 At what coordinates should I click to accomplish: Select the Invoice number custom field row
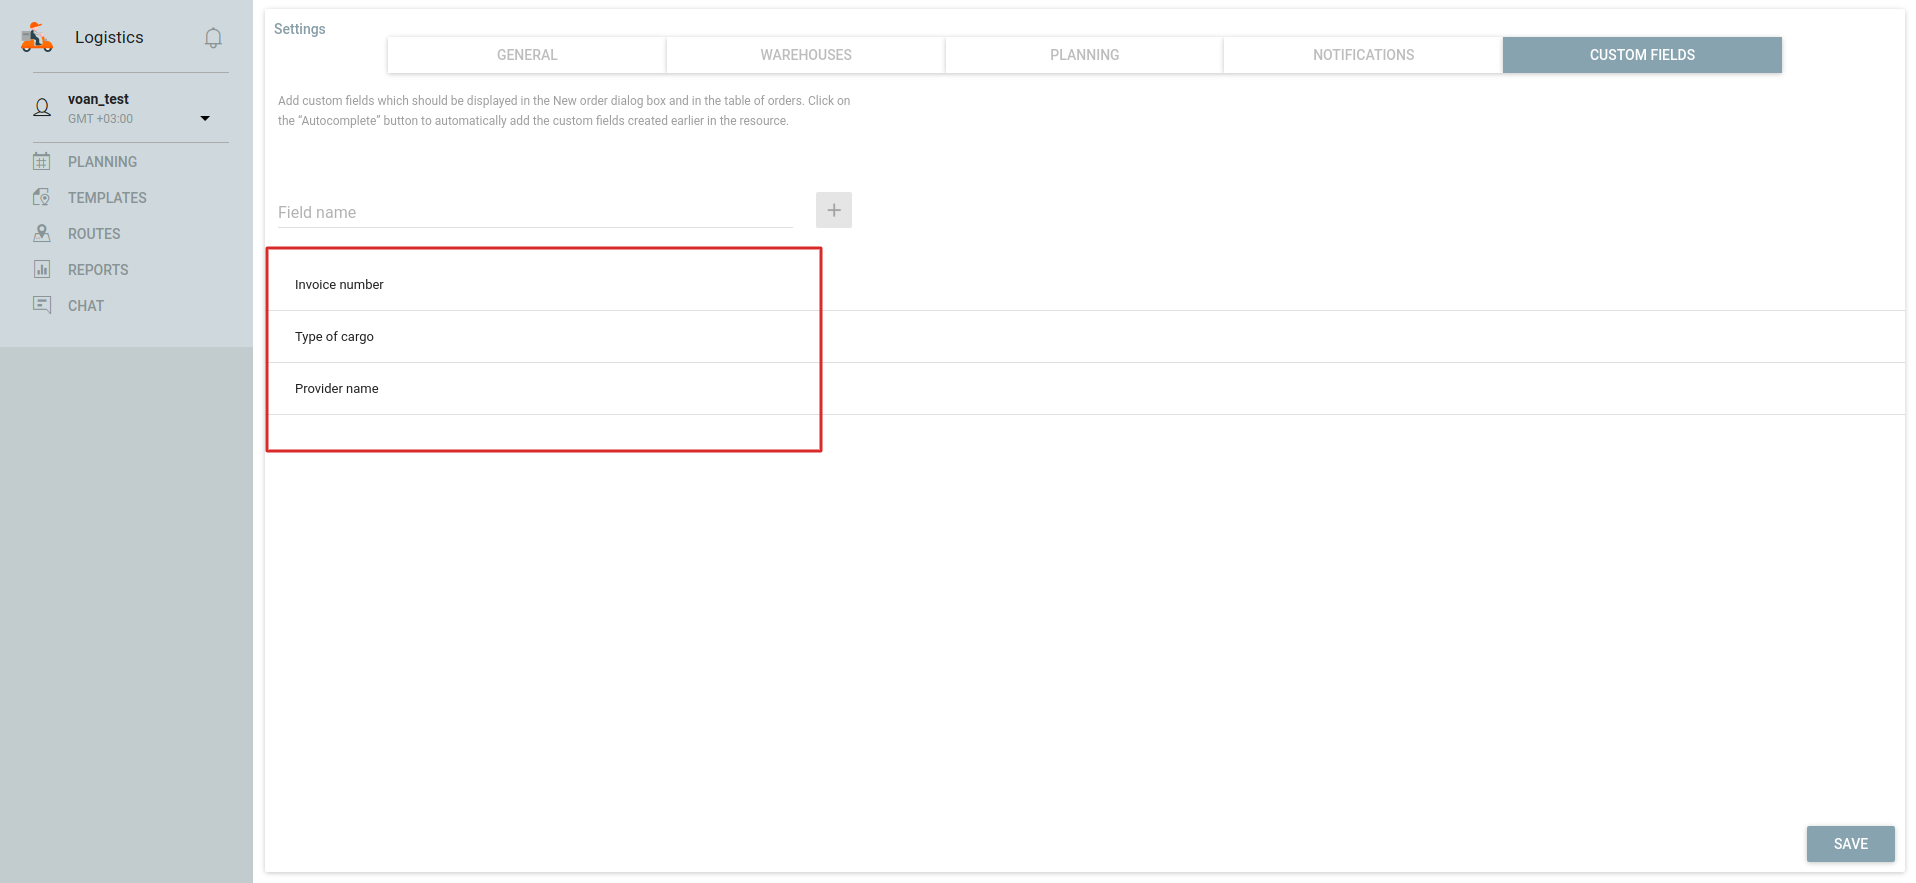(340, 285)
